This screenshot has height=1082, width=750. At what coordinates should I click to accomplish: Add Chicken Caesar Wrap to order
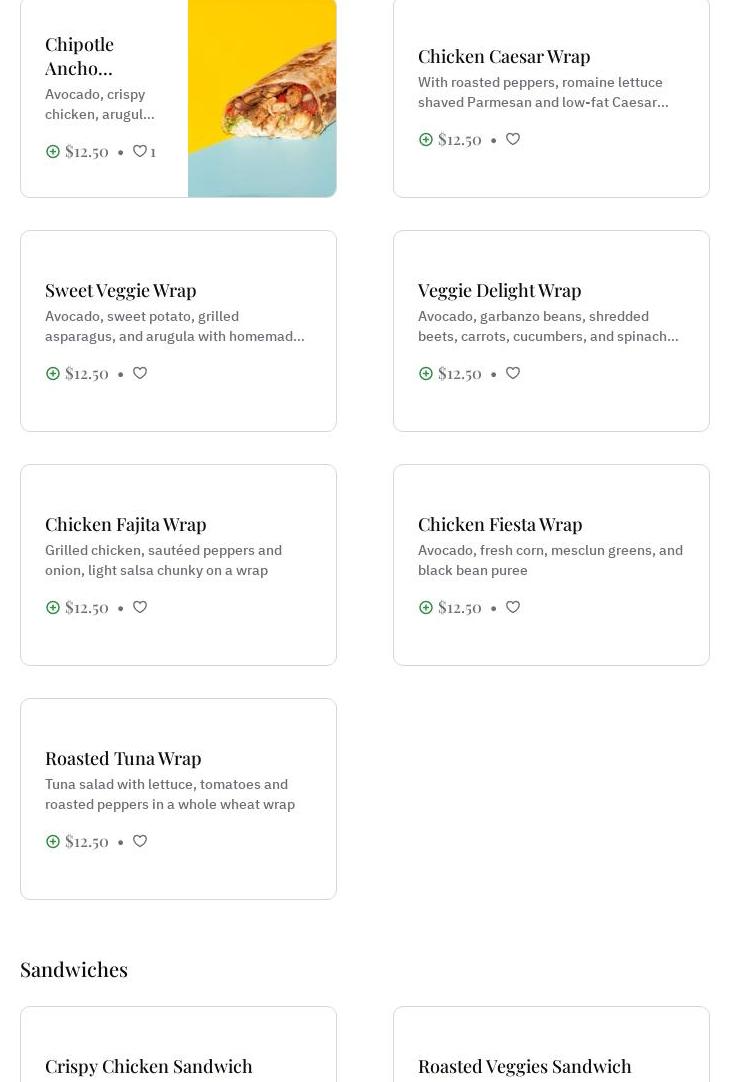426,139
